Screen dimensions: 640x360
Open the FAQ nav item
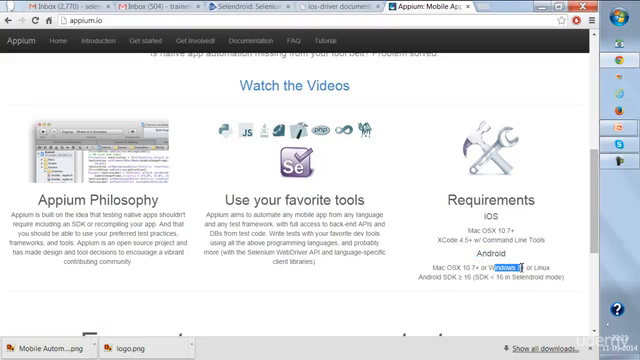[x=293, y=41]
